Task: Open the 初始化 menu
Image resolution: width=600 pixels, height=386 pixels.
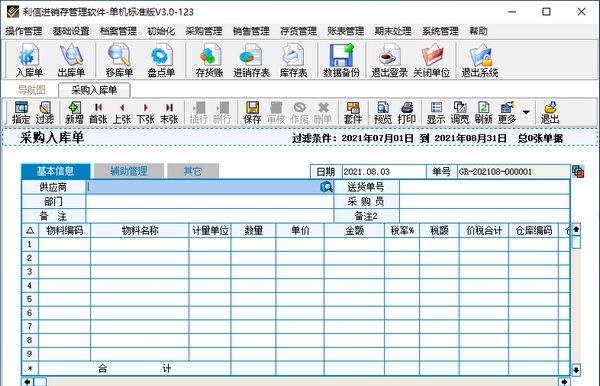Action: point(161,31)
